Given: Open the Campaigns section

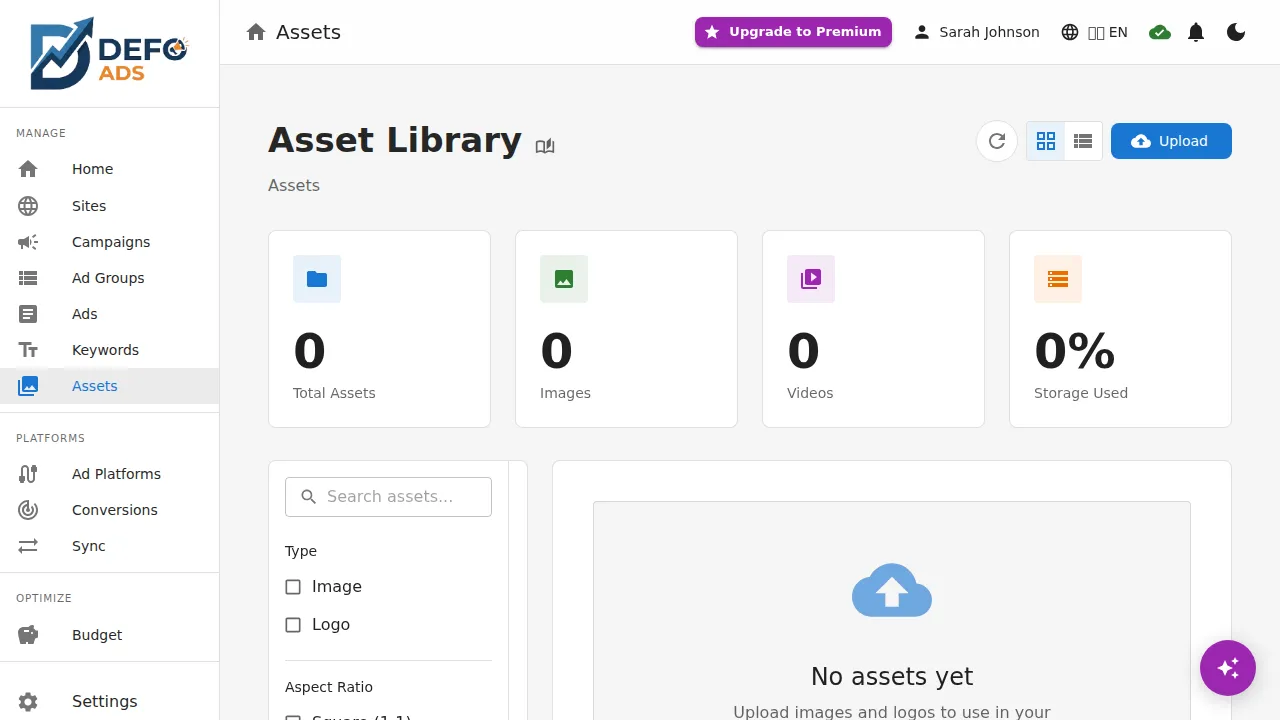Looking at the screenshot, I should coord(109,242).
